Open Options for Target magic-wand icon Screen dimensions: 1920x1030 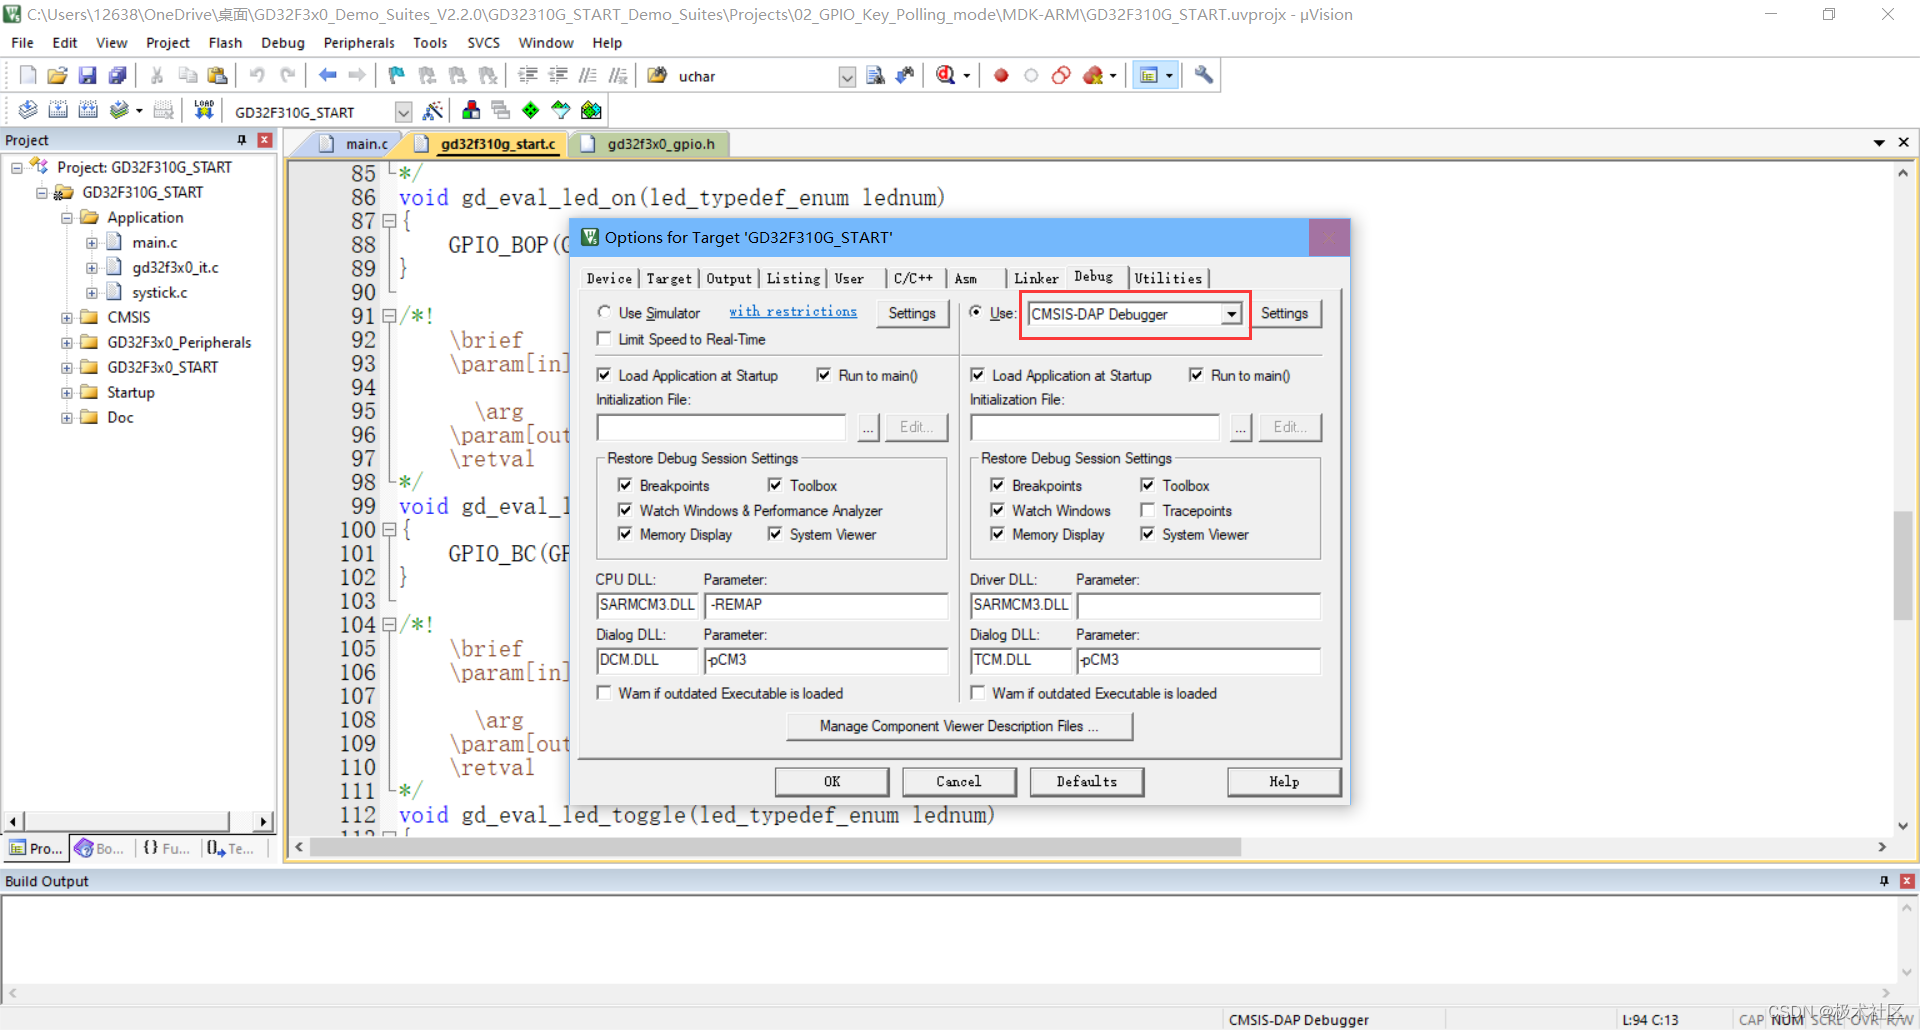(433, 110)
